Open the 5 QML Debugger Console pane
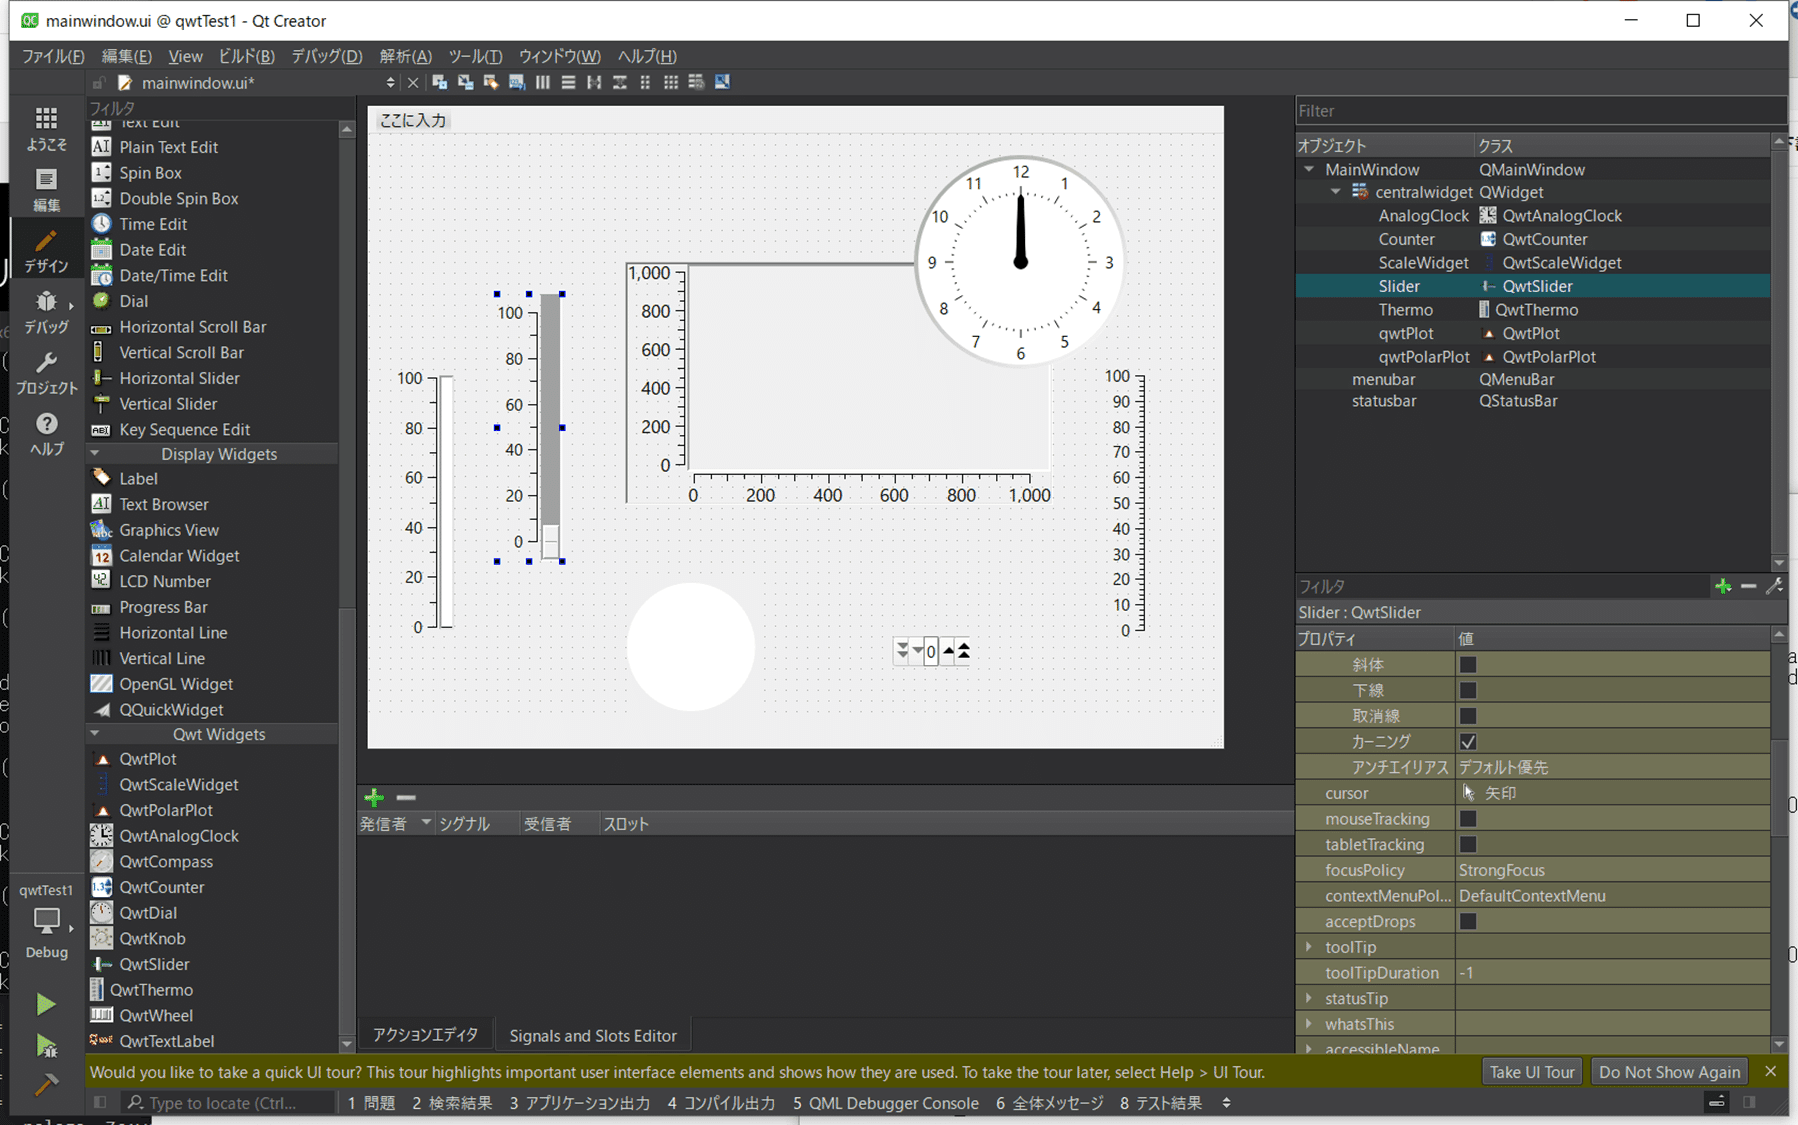The height and width of the screenshot is (1125, 1798). [x=886, y=1103]
